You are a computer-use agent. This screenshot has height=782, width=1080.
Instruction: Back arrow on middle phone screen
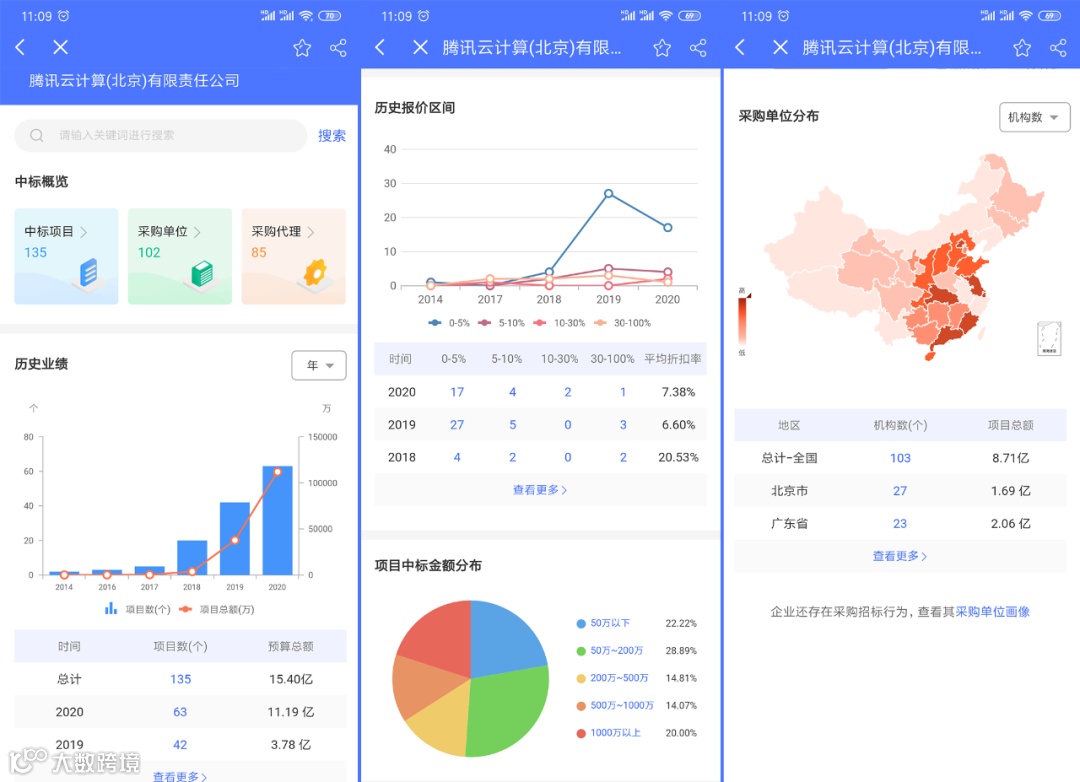pos(380,47)
